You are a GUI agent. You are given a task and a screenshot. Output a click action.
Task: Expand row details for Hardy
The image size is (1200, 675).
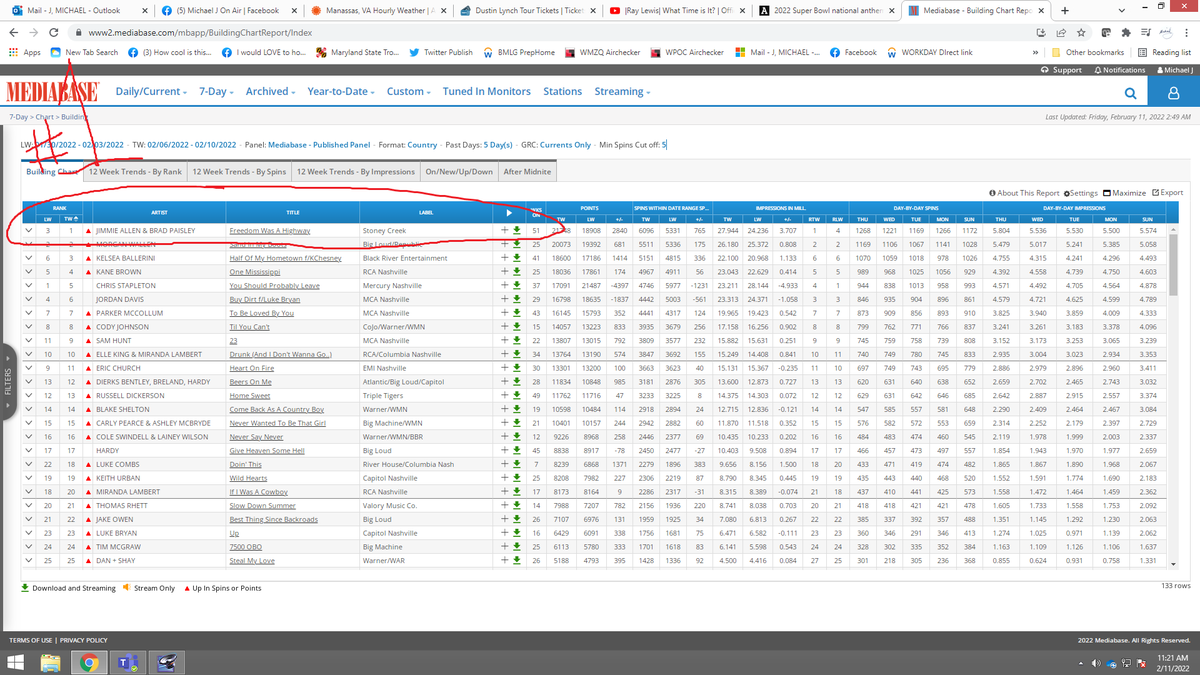pos(29,451)
